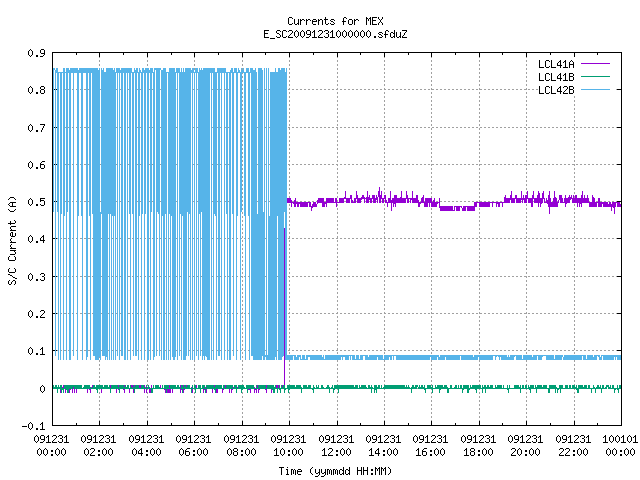Screen dimensions: 640x480
Task: Click the blue LCL42B legend line sample
Action: point(595,89)
